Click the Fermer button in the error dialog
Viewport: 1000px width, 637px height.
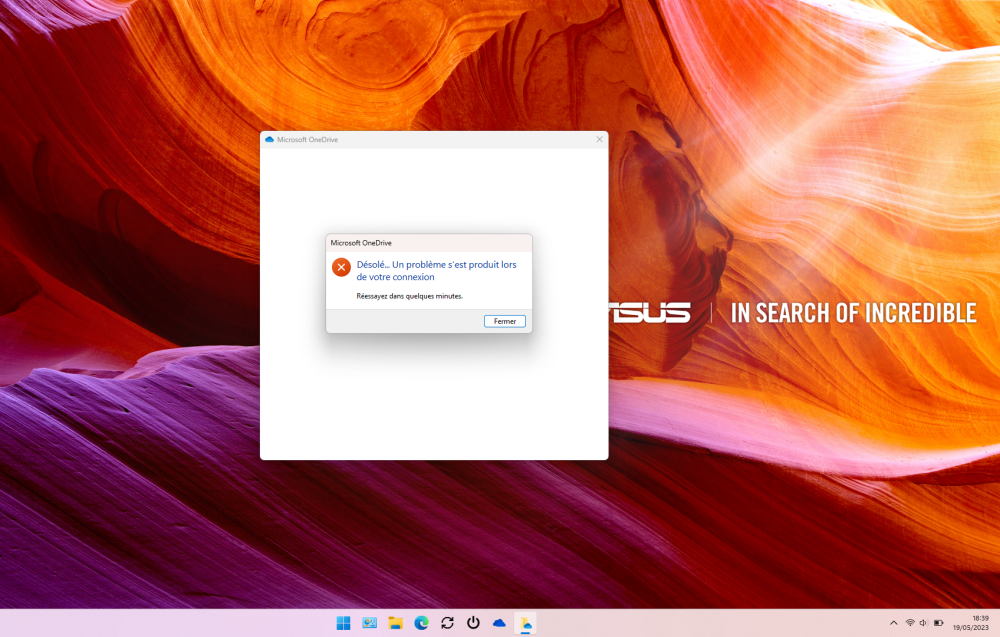504,321
